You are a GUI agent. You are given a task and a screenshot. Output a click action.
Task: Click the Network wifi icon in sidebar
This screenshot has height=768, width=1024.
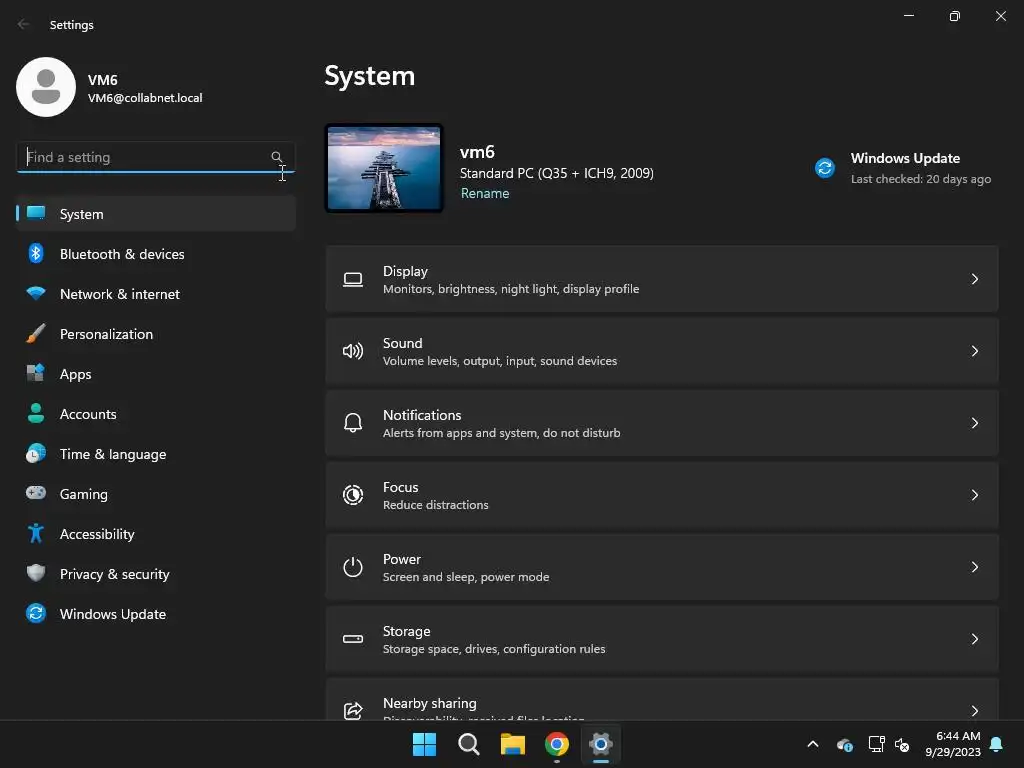36,293
